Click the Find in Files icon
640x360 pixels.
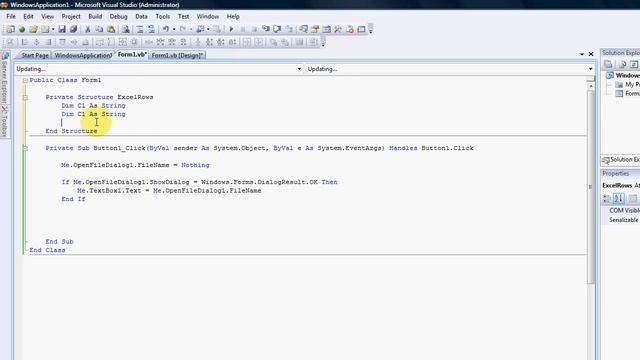tap(126, 29)
